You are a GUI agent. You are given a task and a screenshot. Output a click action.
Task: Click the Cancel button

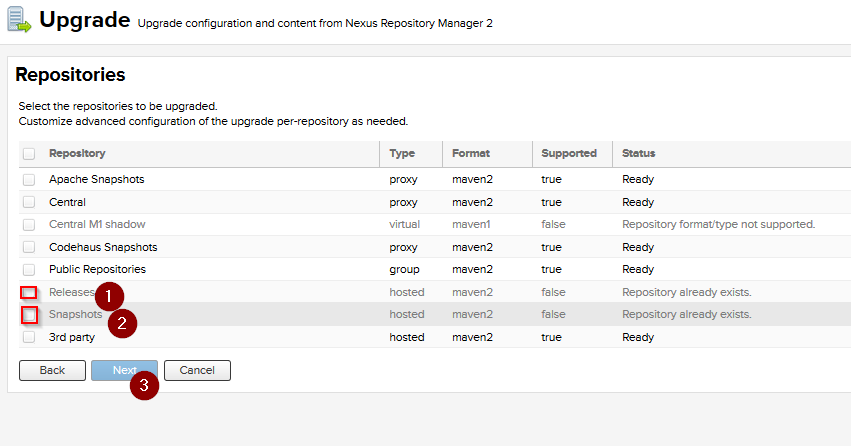tap(197, 370)
